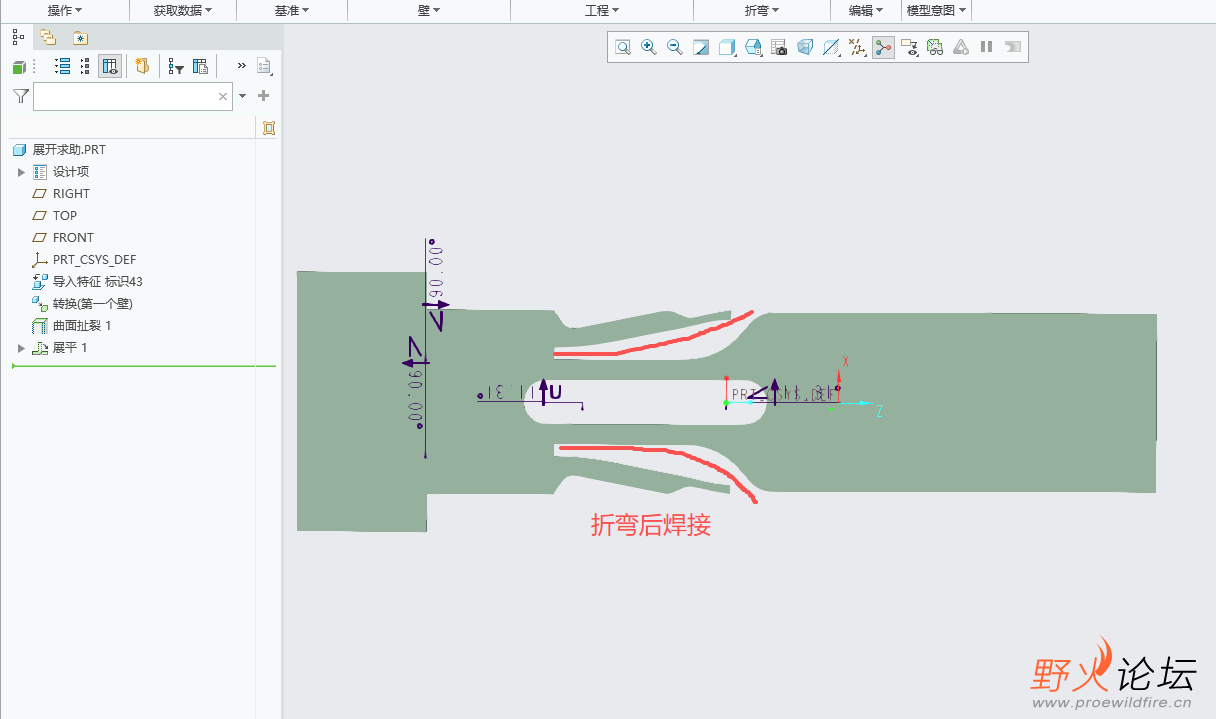Open the 模型意图 group dropdown
Image resolution: width=1216 pixels, height=719 pixels.
936,10
